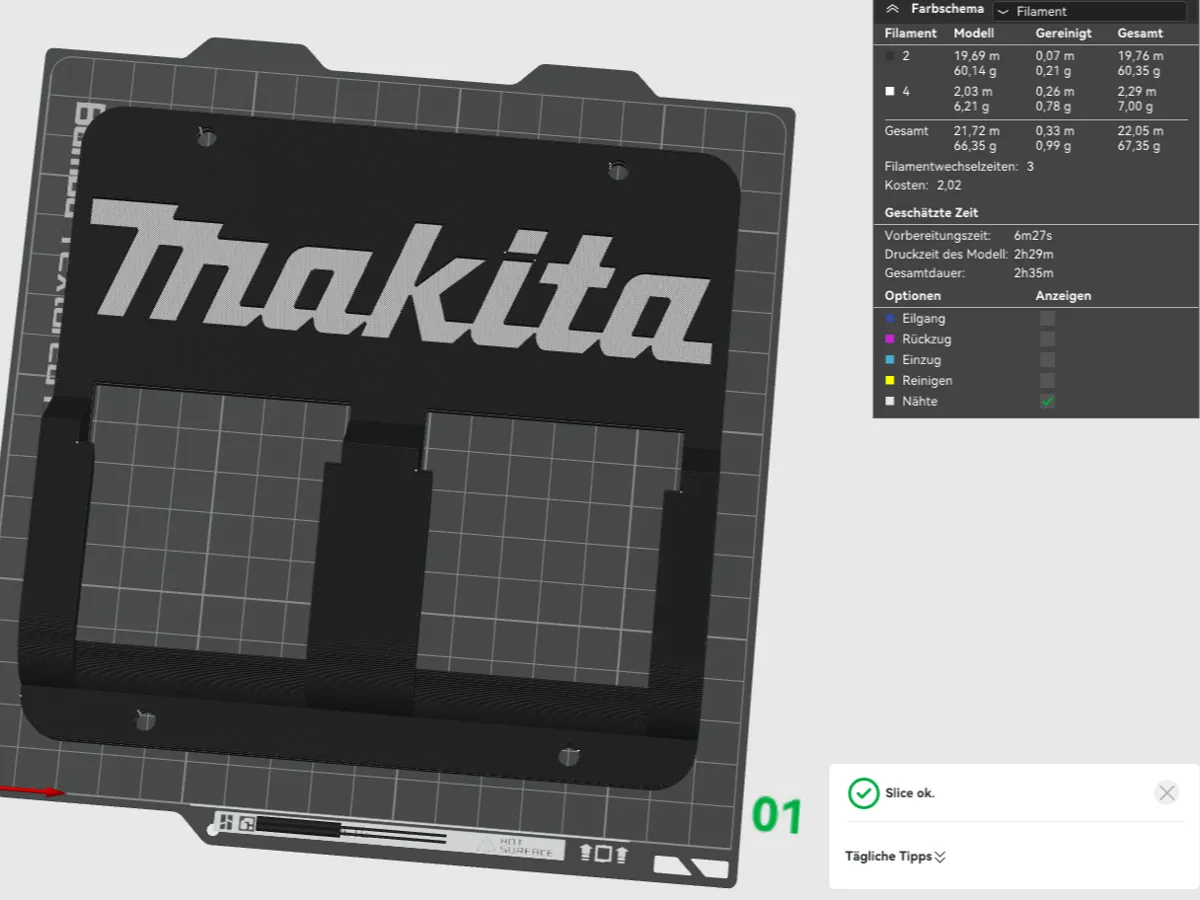Enable the Rückzug display checkbox
This screenshot has height=900, width=1200.
[1047, 339]
